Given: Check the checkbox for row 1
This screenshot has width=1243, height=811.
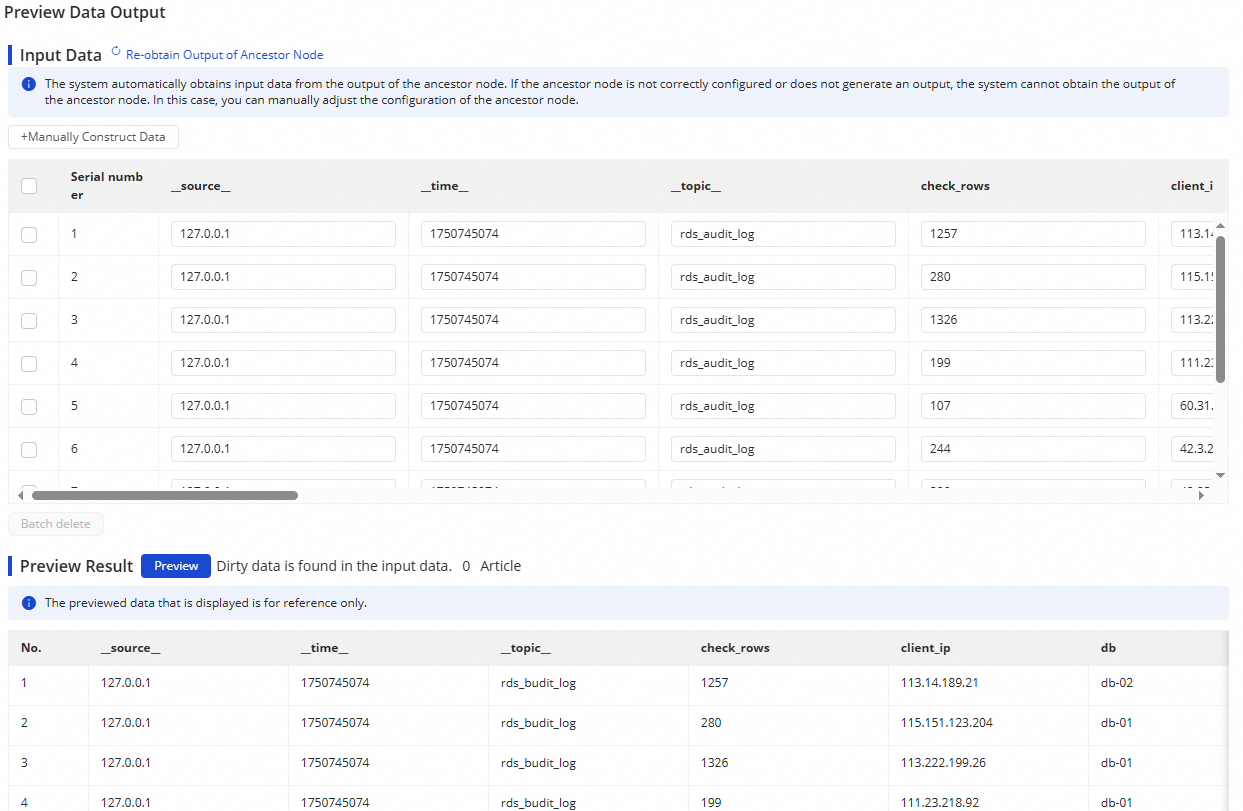Looking at the screenshot, I should pyautogui.click(x=29, y=234).
